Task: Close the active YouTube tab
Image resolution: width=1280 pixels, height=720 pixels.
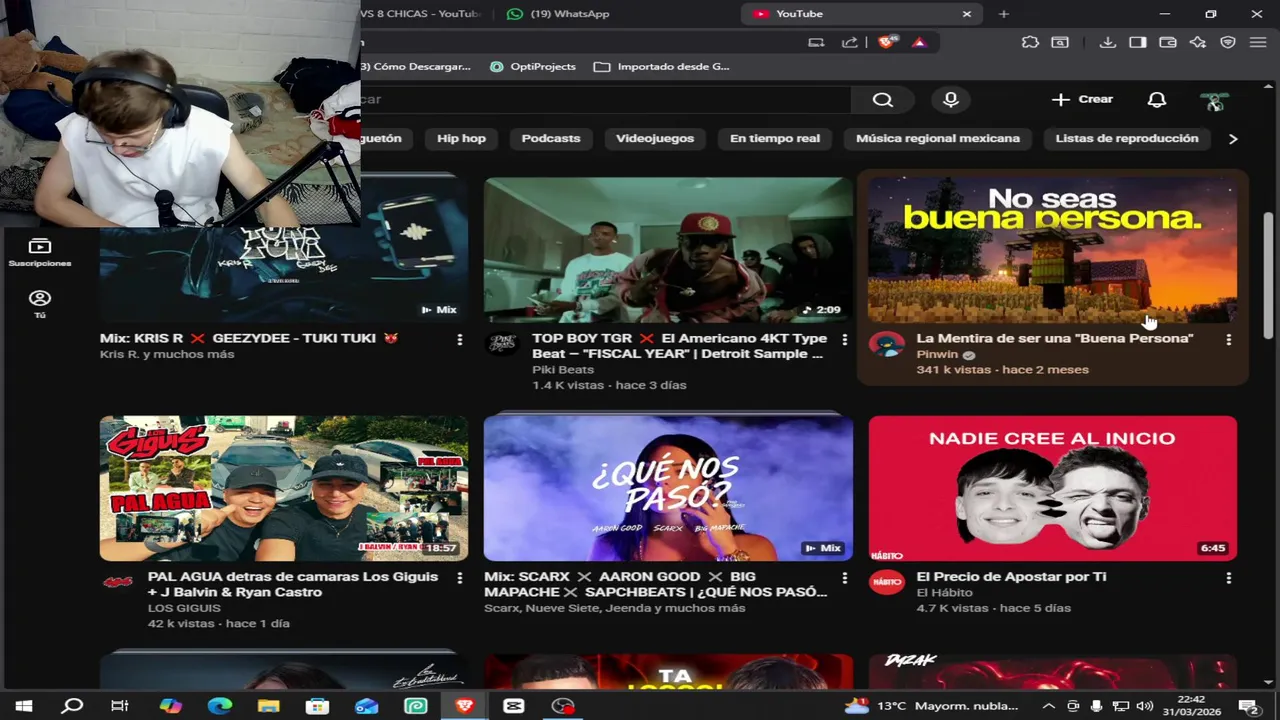Action: [x=966, y=14]
